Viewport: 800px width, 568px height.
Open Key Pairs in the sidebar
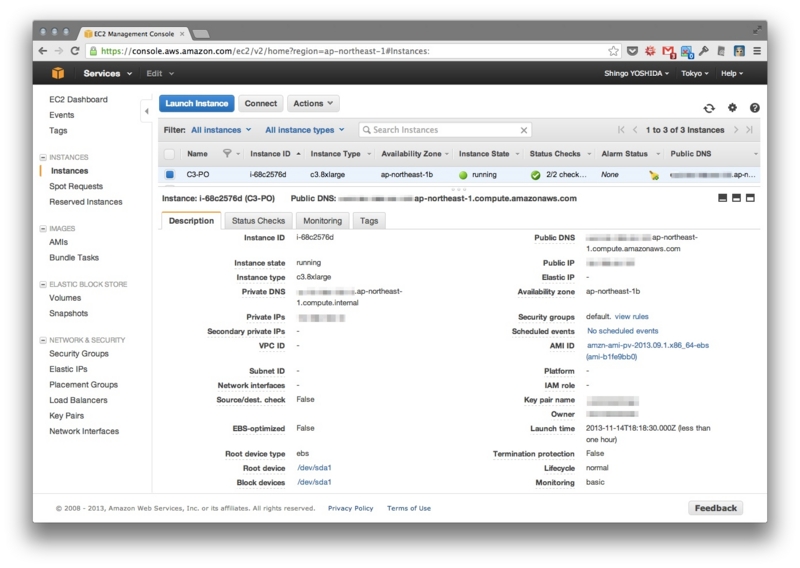coord(66,415)
